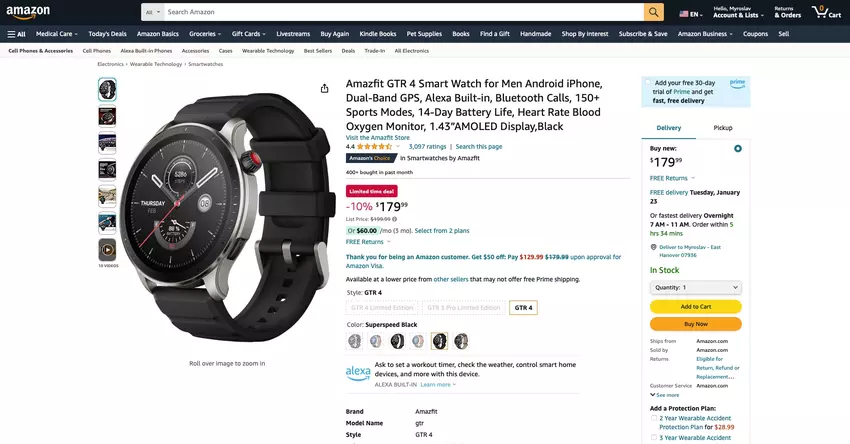Open Today's Deals in navigation bar
This screenshot has height=444, width=850.
(x=107, y=34)
